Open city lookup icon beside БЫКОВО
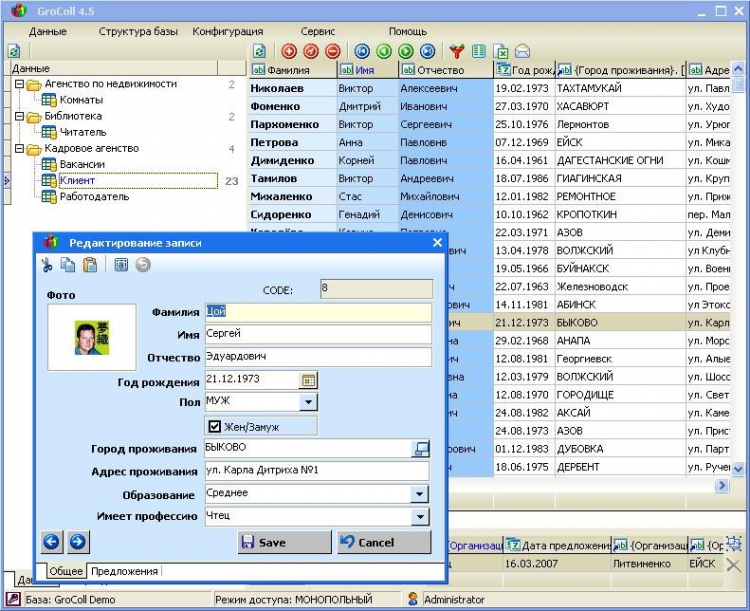Viewport: 750px width, 611px height. [421, 449]
